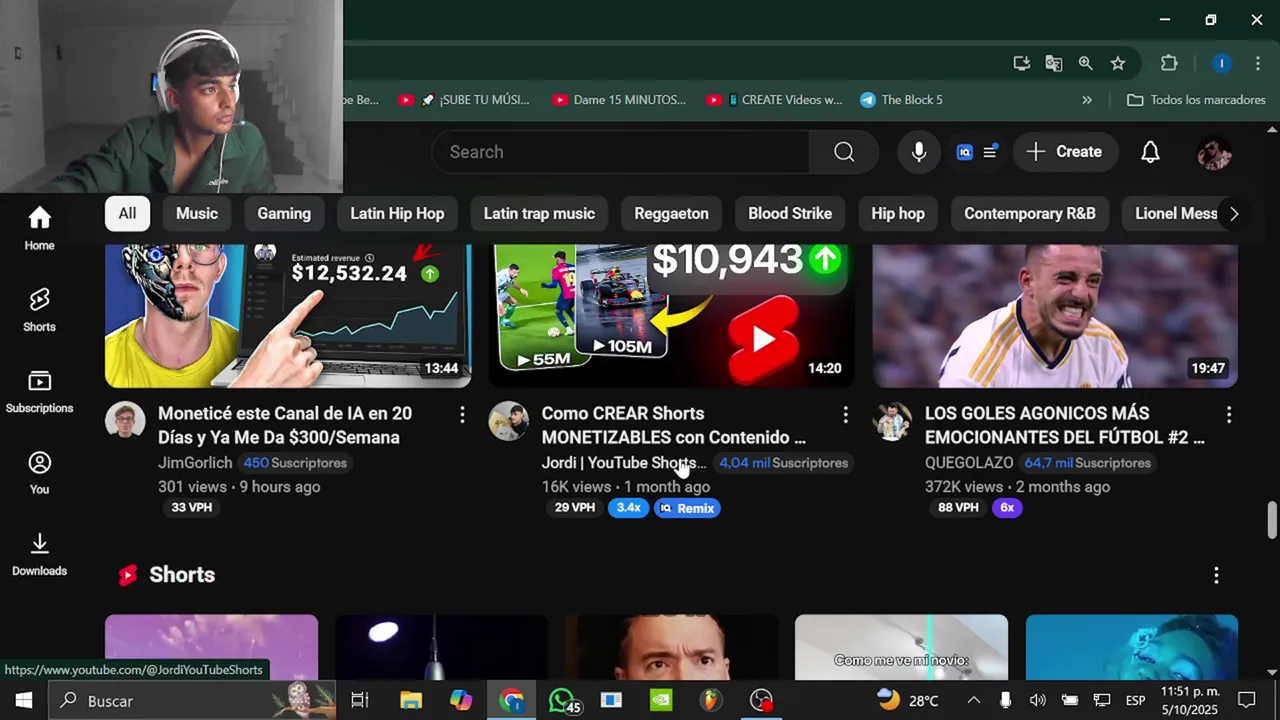Open the Jordi | YouTube Shorts channel link
The width and height of the screenshot is (1280, 720).
(x=624, y=463)
